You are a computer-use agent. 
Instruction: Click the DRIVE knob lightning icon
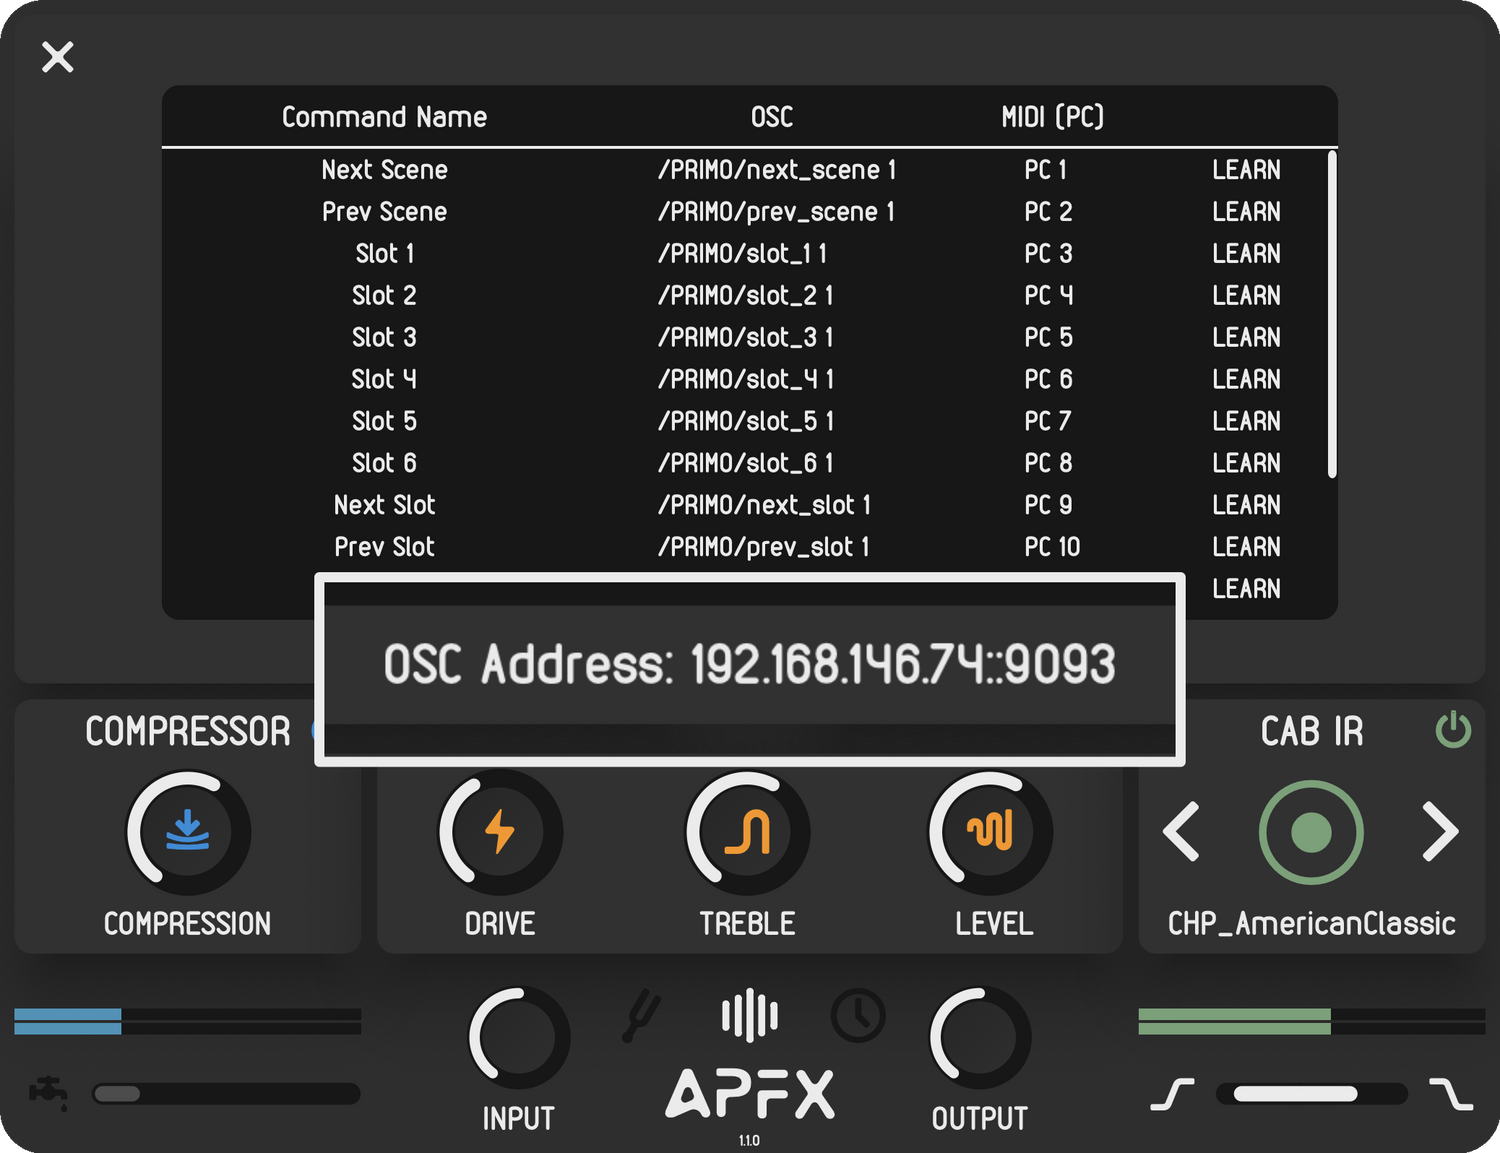point(500,831)
